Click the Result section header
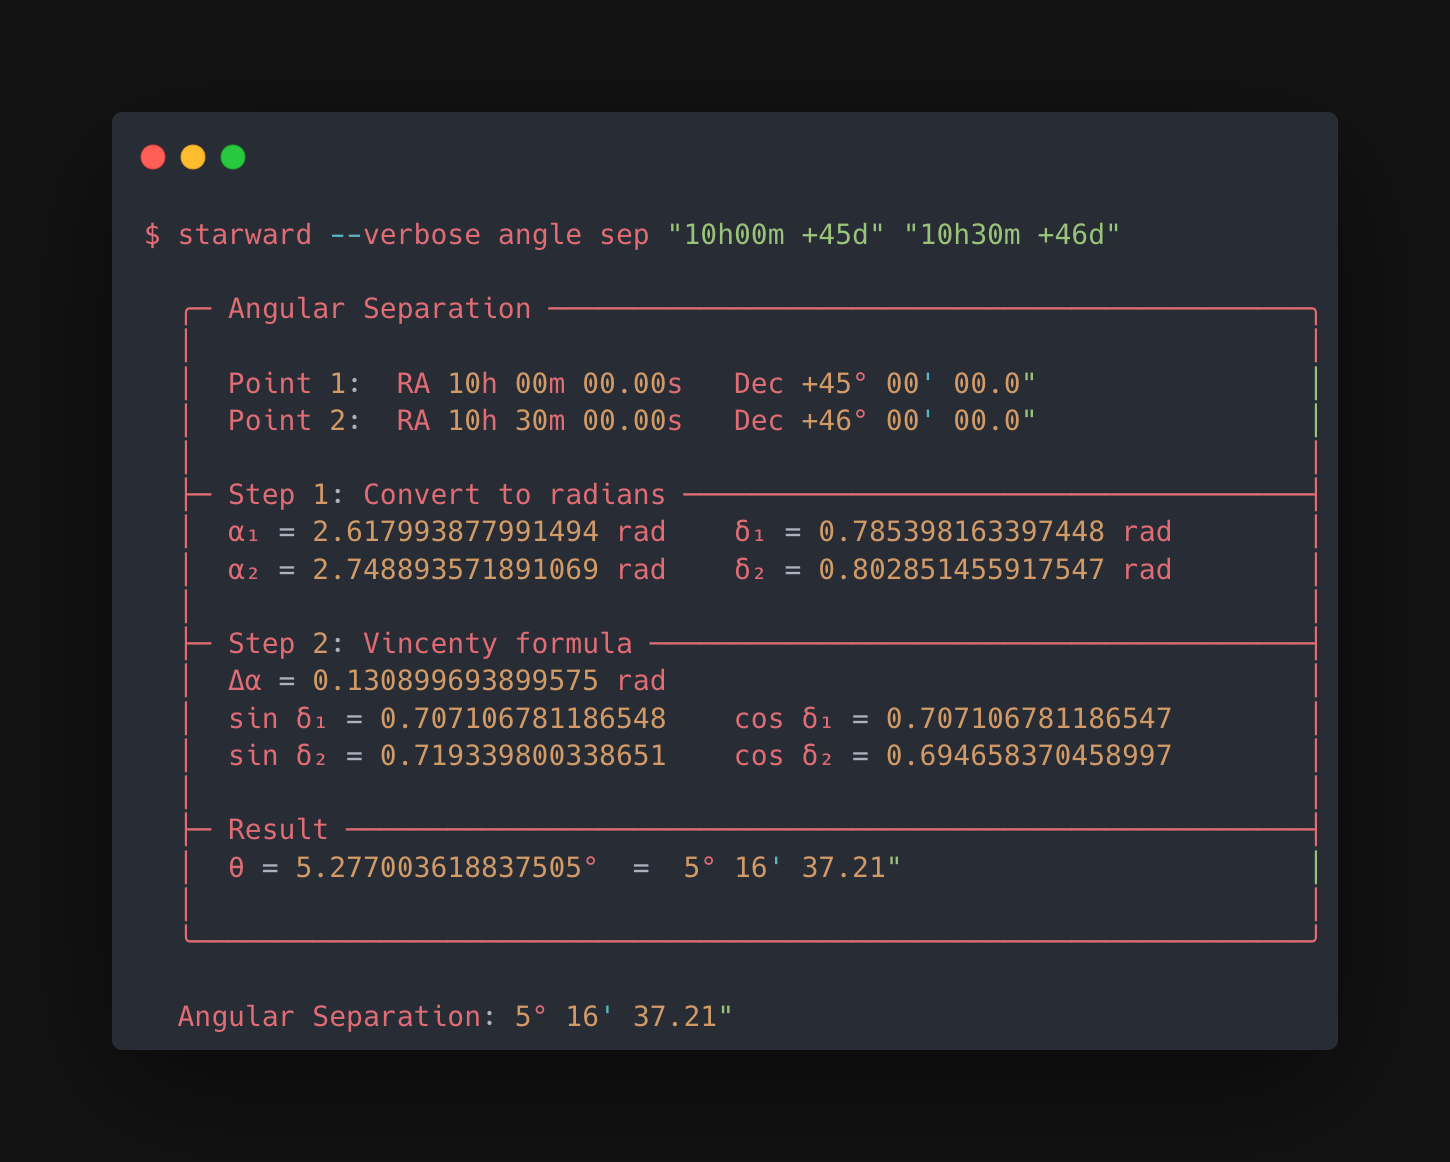Viewport: 1450px width, 1162px height. pyautogui.click(x=278, y=829)
